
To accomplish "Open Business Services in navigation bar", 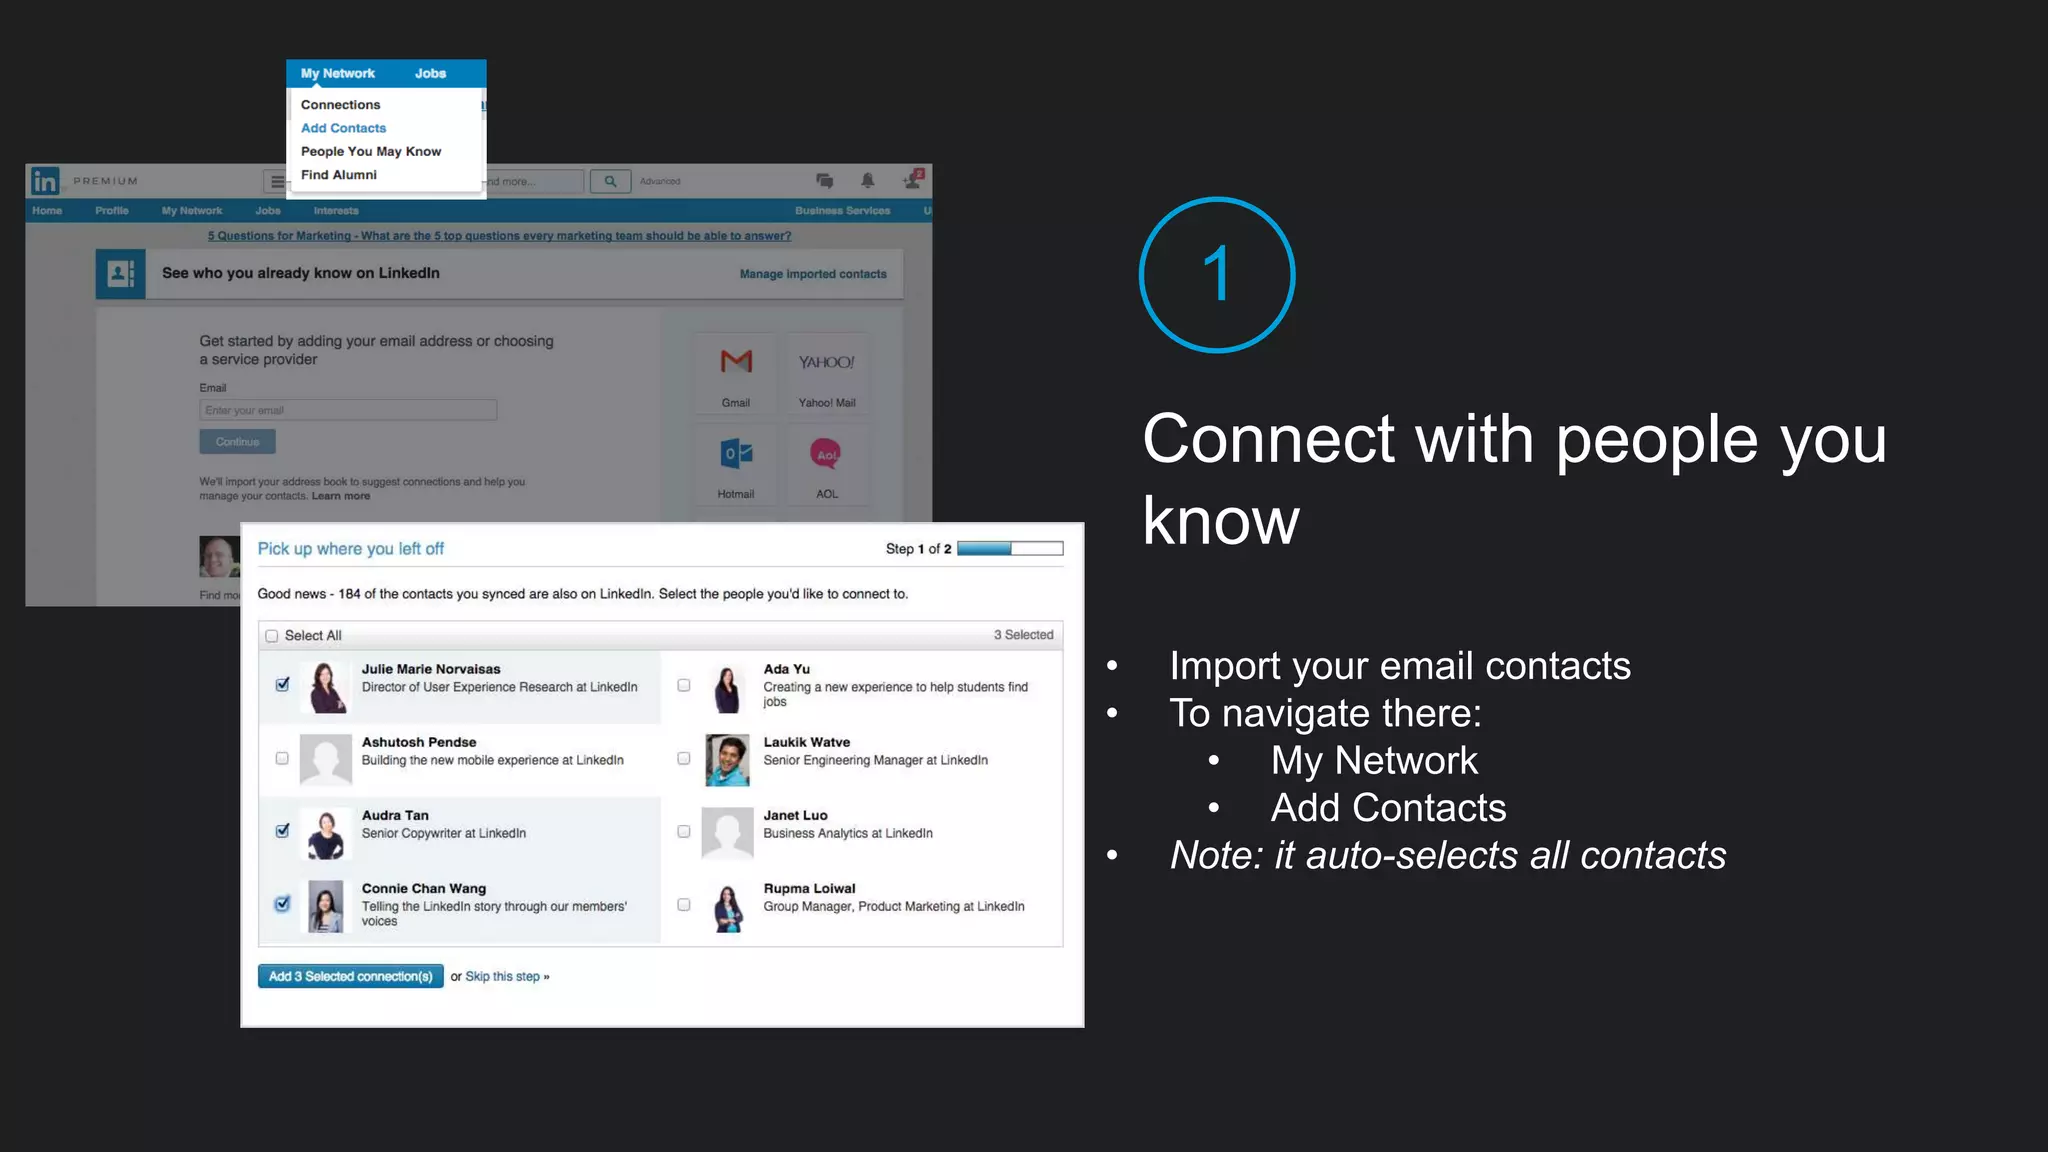I will click(842, 211).
